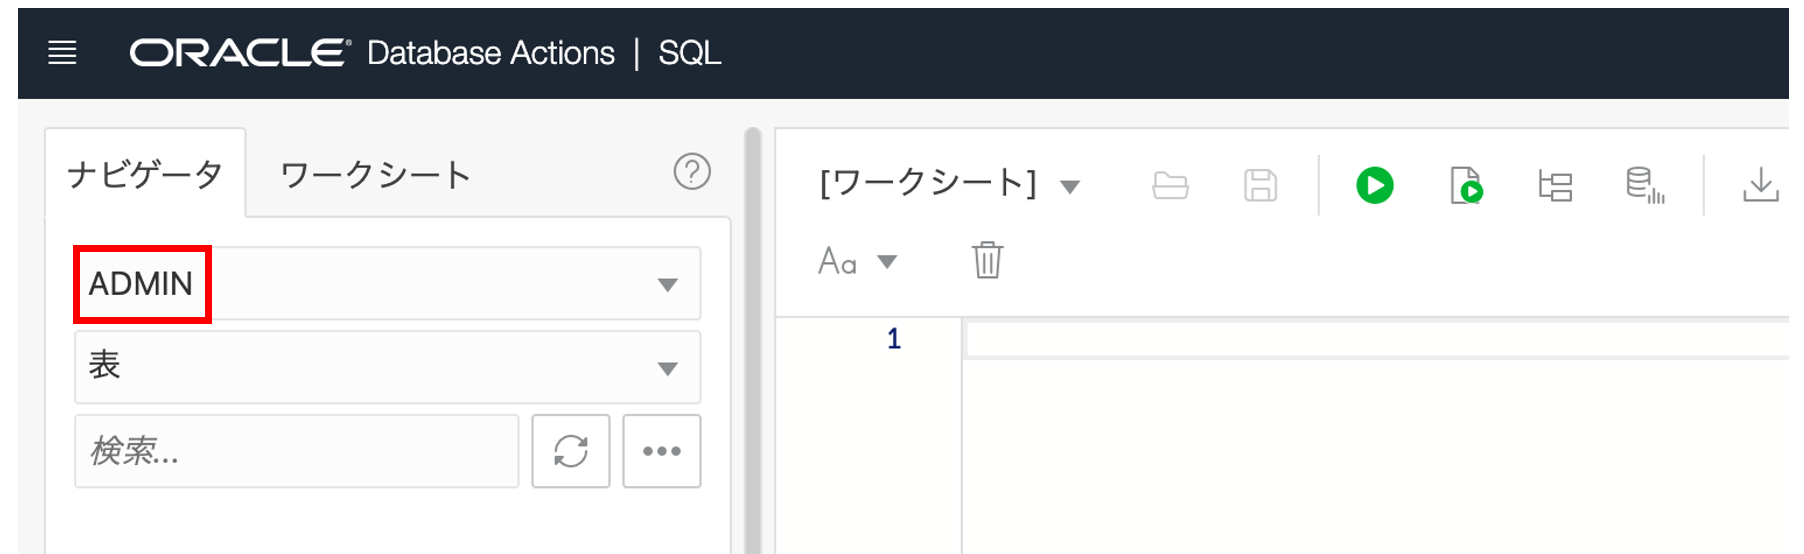Open the navigator help icon
The width and height of the screenshot is (1804, 554).
pyautogui.click(x=692, y=172)
